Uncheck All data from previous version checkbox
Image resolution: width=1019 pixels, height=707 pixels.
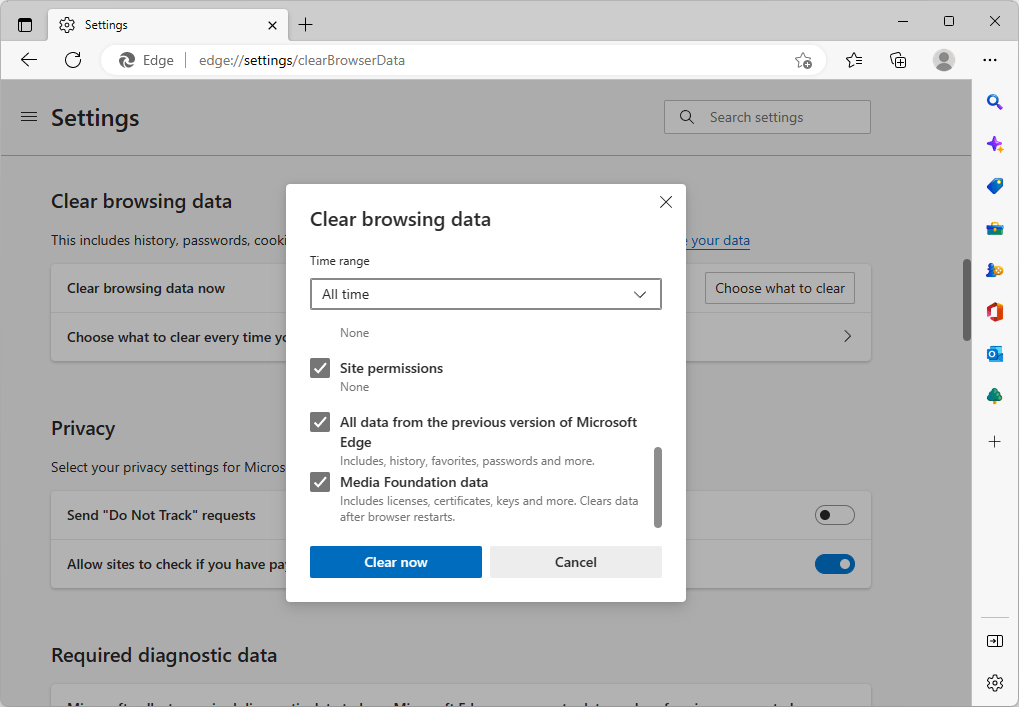click(x=320, y=422)
